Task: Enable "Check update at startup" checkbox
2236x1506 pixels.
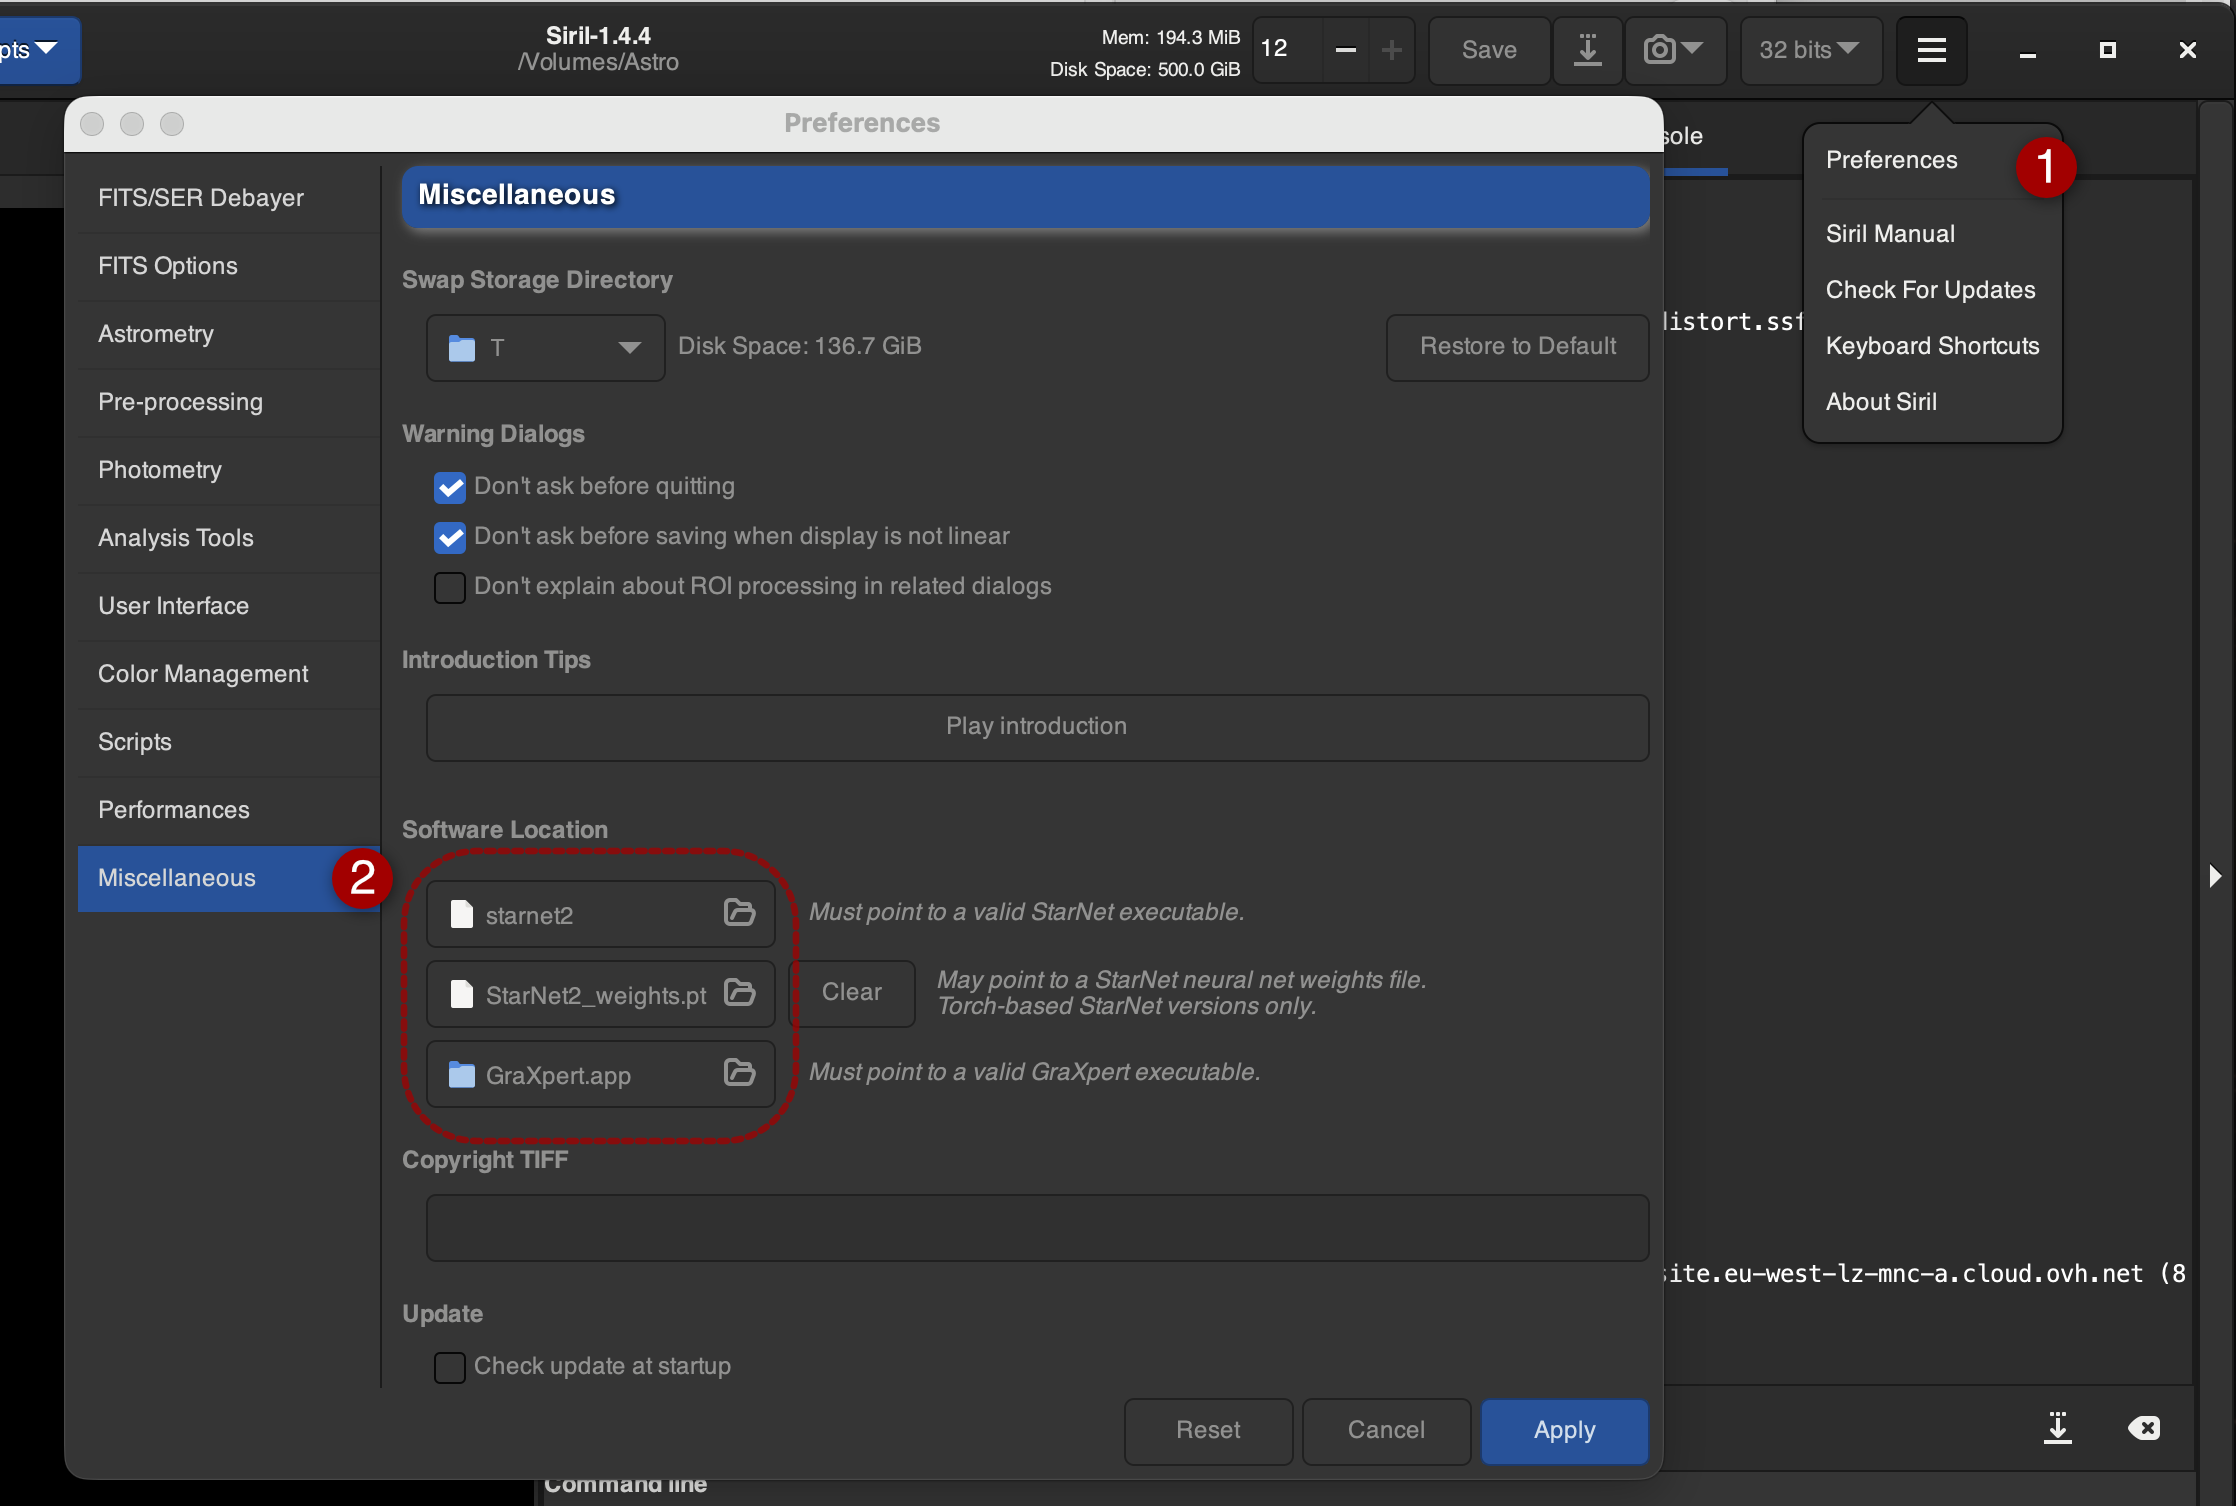Action: tap(450, 1367)
